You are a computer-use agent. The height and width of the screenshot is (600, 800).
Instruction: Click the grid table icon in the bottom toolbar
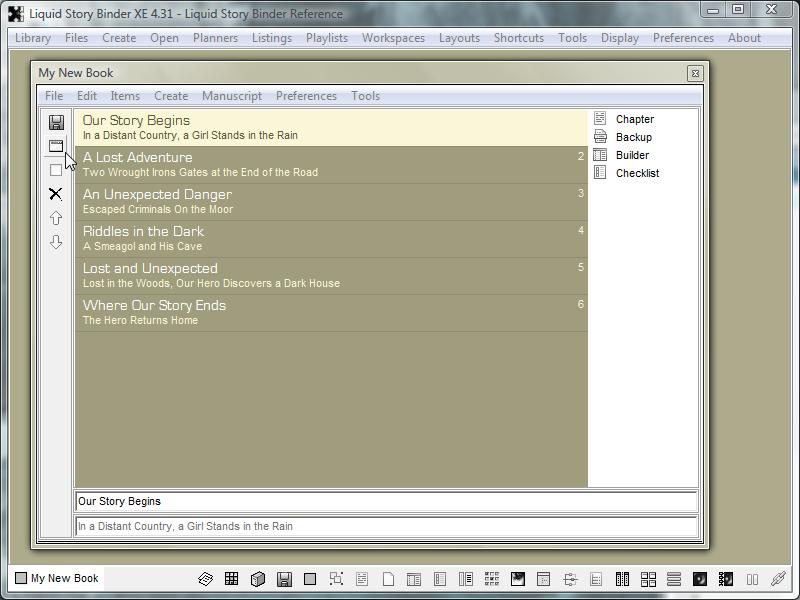pyautogui.click(x=231, y=579)
